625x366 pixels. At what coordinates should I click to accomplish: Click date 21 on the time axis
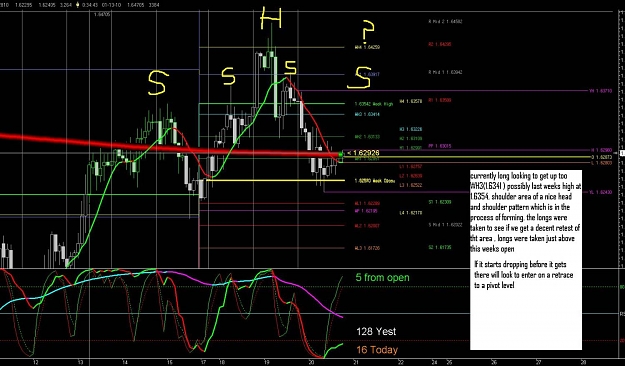coord(356,362)
